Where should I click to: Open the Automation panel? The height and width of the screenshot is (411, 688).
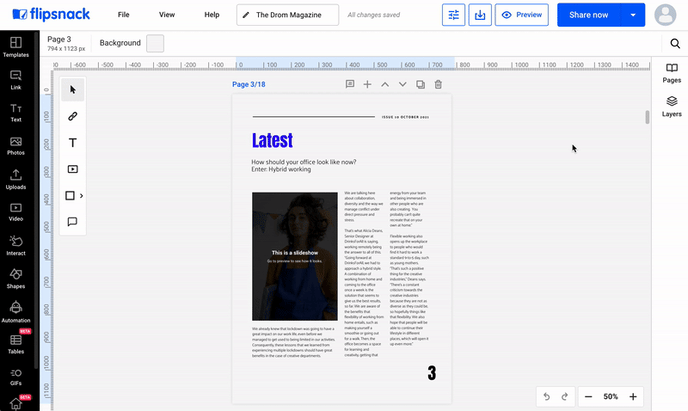tap(16, 312)
